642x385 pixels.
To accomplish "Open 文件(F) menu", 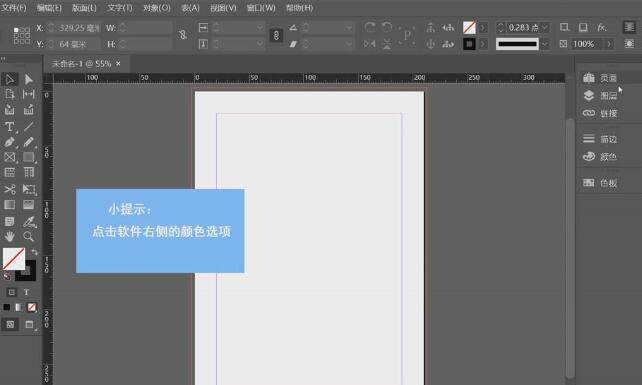I will point(14,8).
